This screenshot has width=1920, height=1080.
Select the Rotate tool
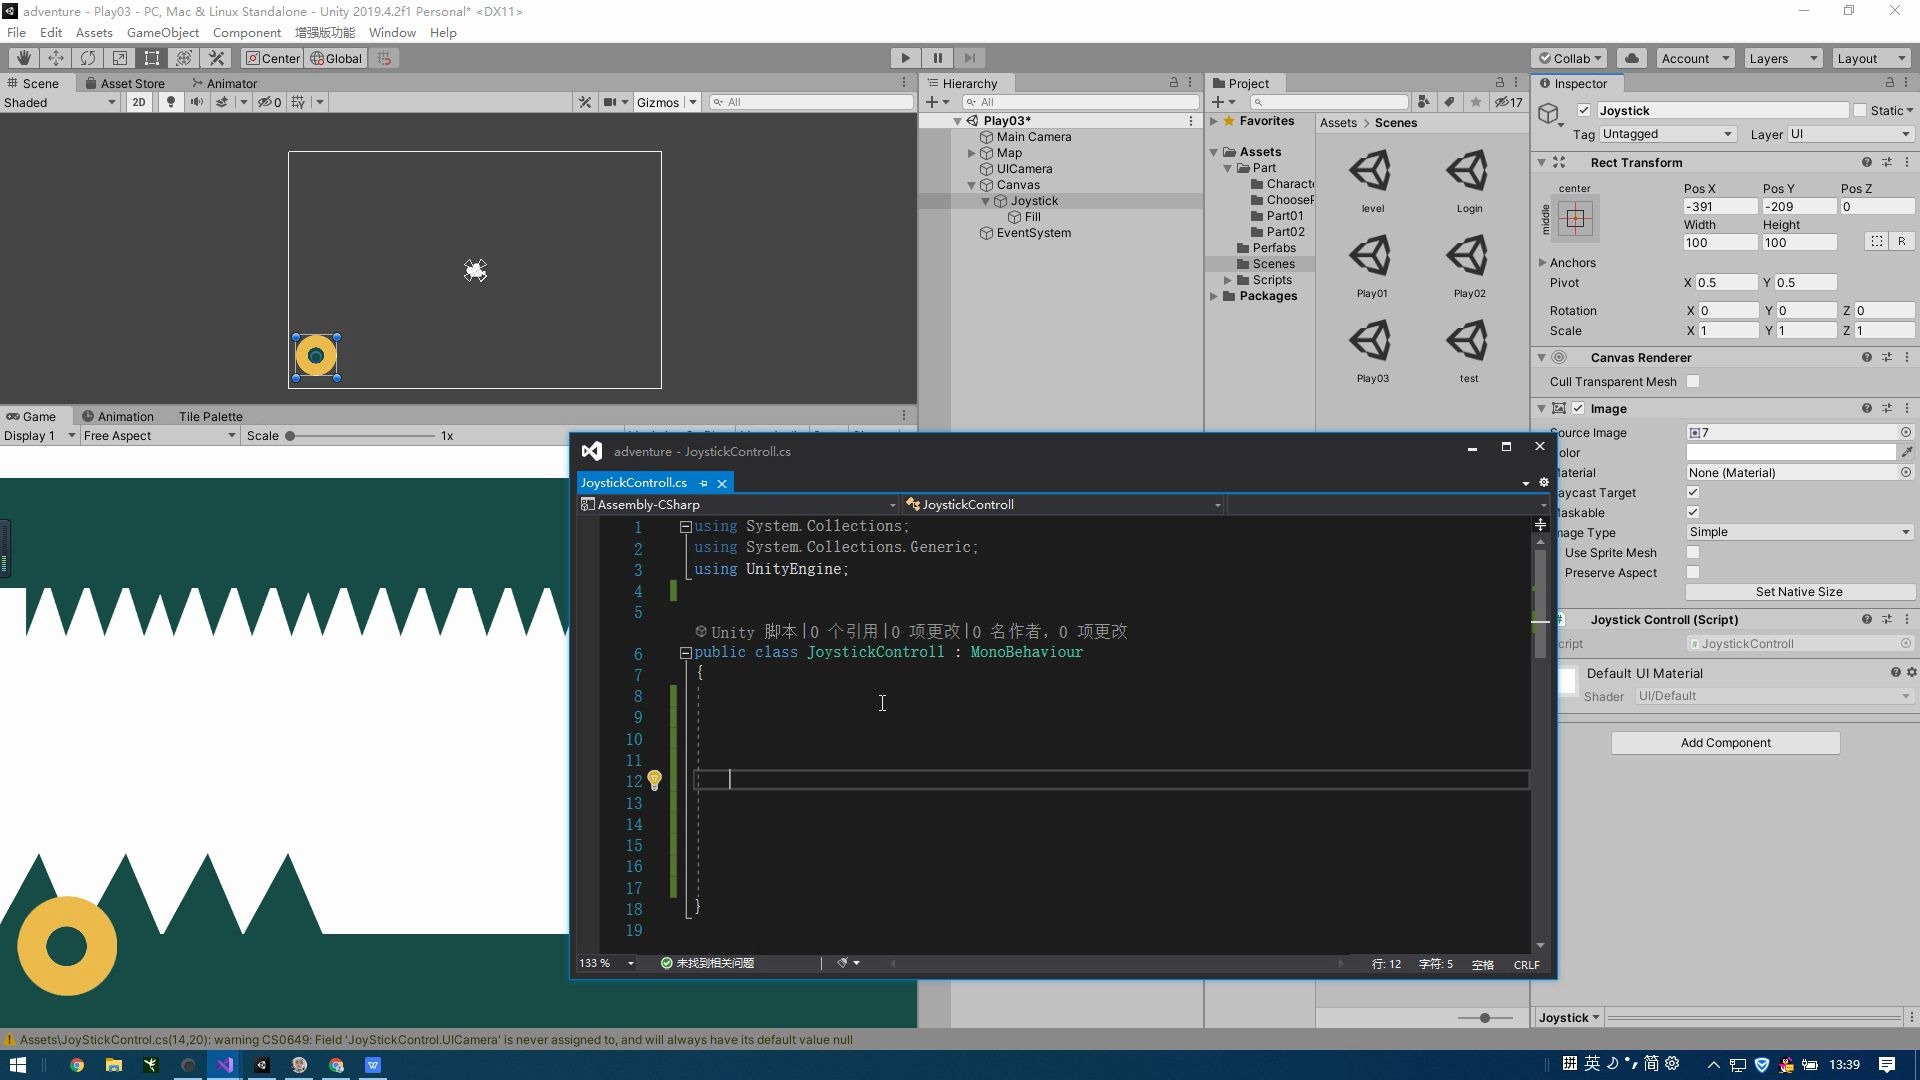point(88,58)
